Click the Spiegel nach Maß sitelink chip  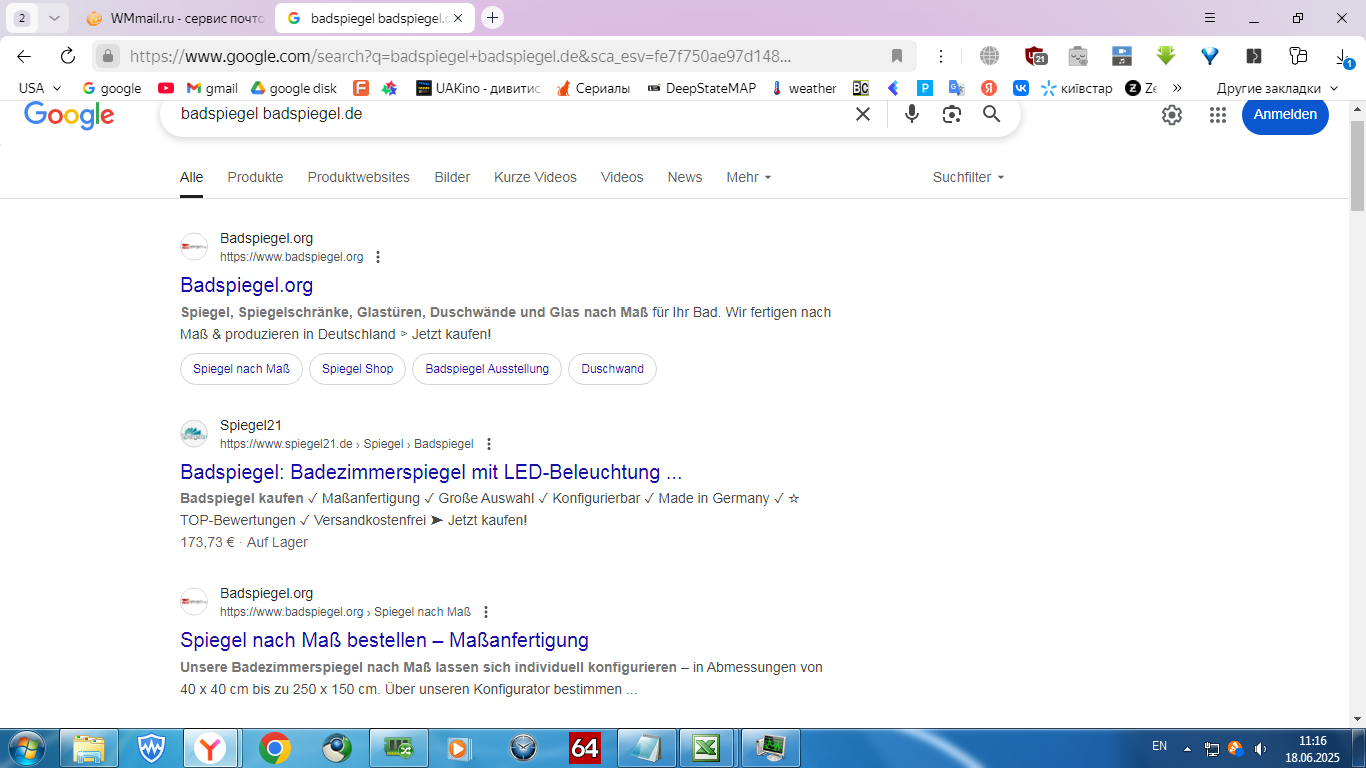241,369
